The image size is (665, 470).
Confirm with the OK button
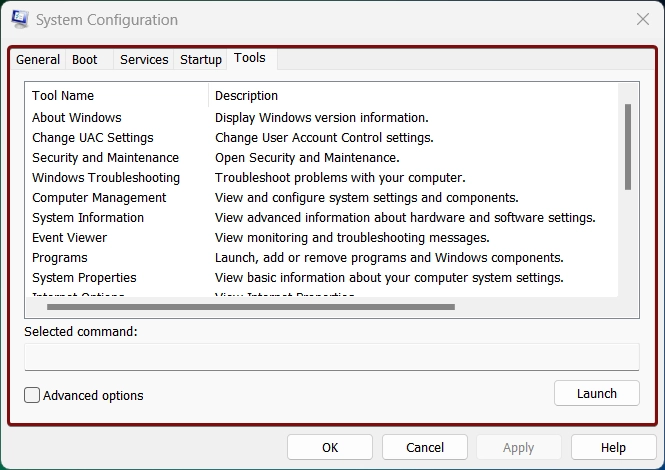click(330, 448)
